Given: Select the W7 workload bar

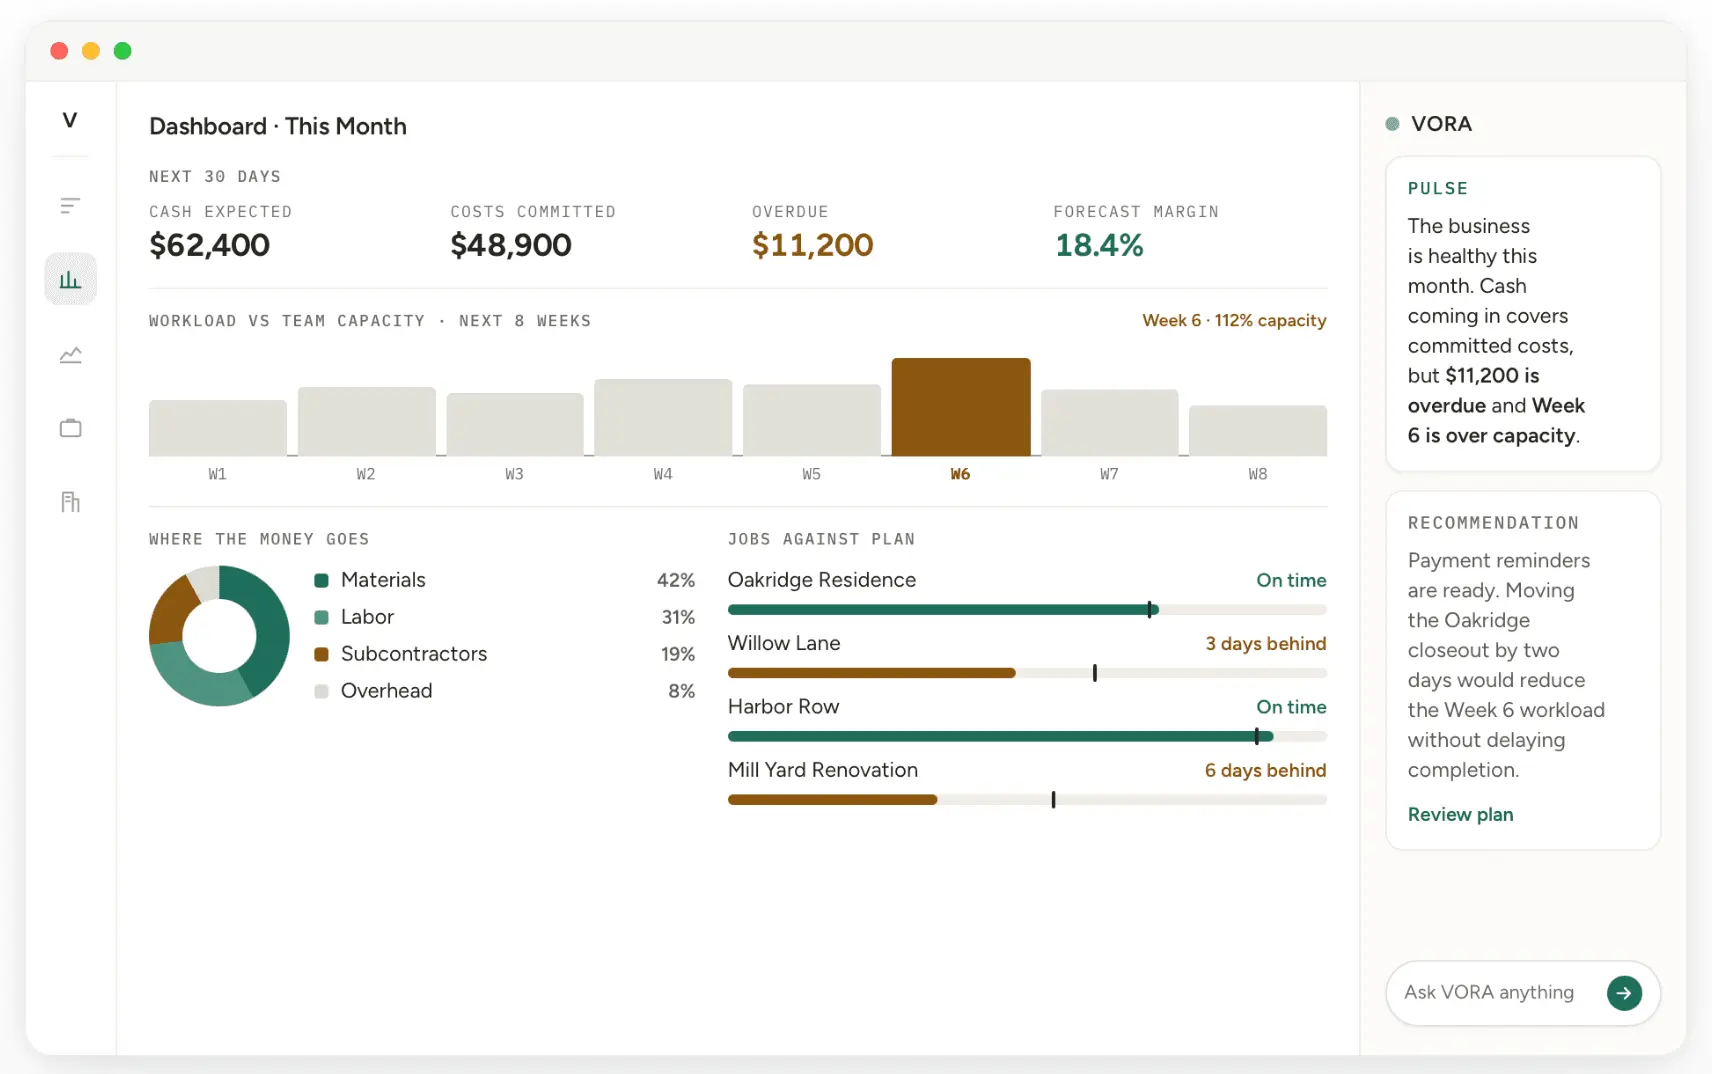Looking at the screenshot, I should tap(1110, 422).
